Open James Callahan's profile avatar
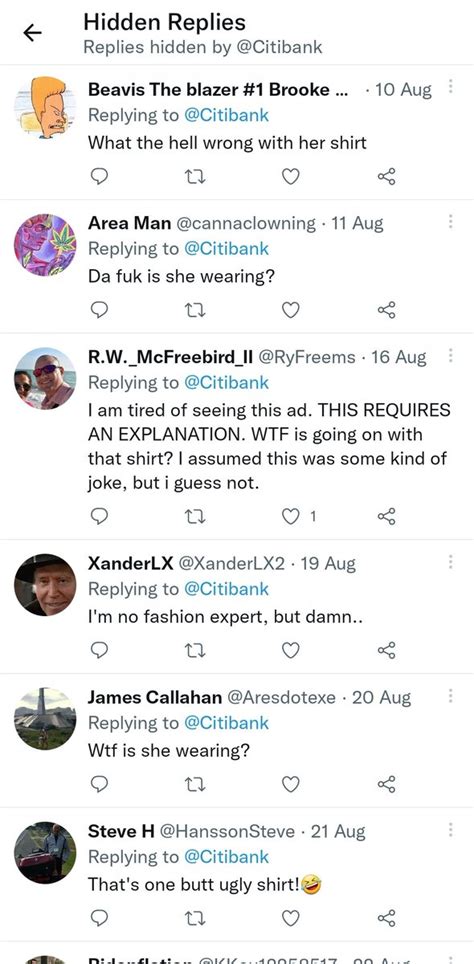The width and height of the screenshot is (474, 964). point(45,719)
